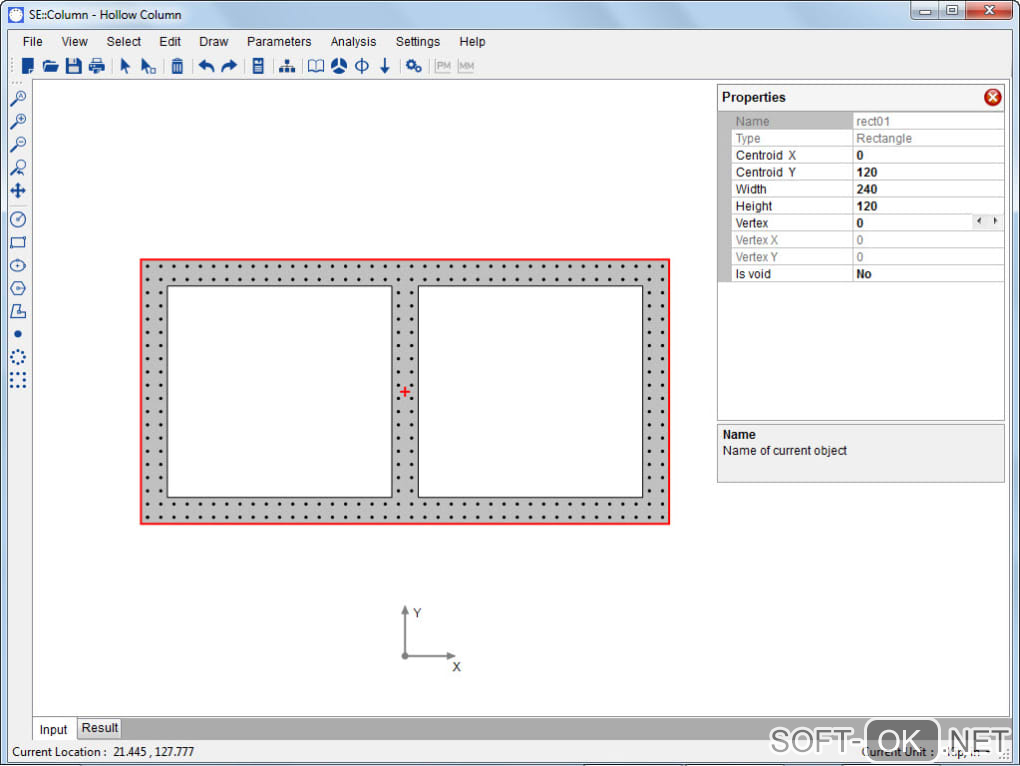Click the zoom all magnifier icon
This screenshot has width=1020, height=766.
(18, 98)
